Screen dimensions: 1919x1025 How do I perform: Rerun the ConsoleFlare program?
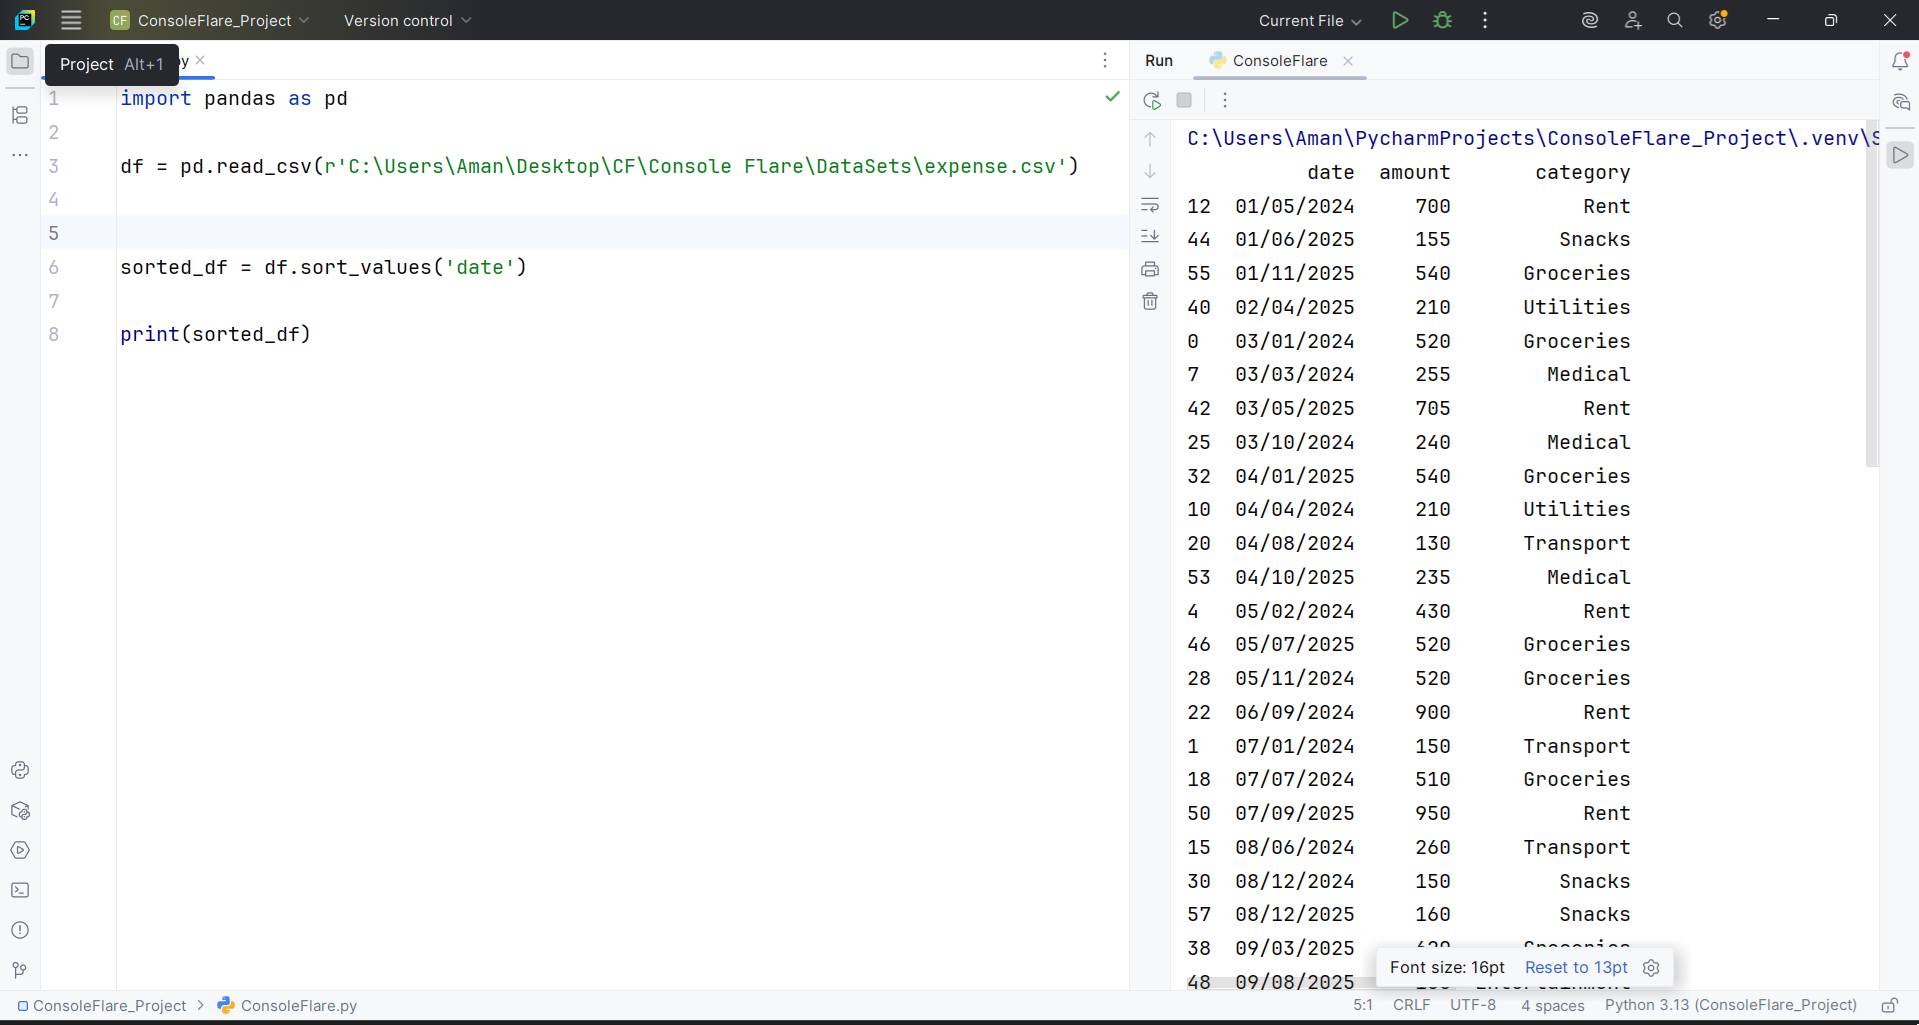tap(1151, 100)
